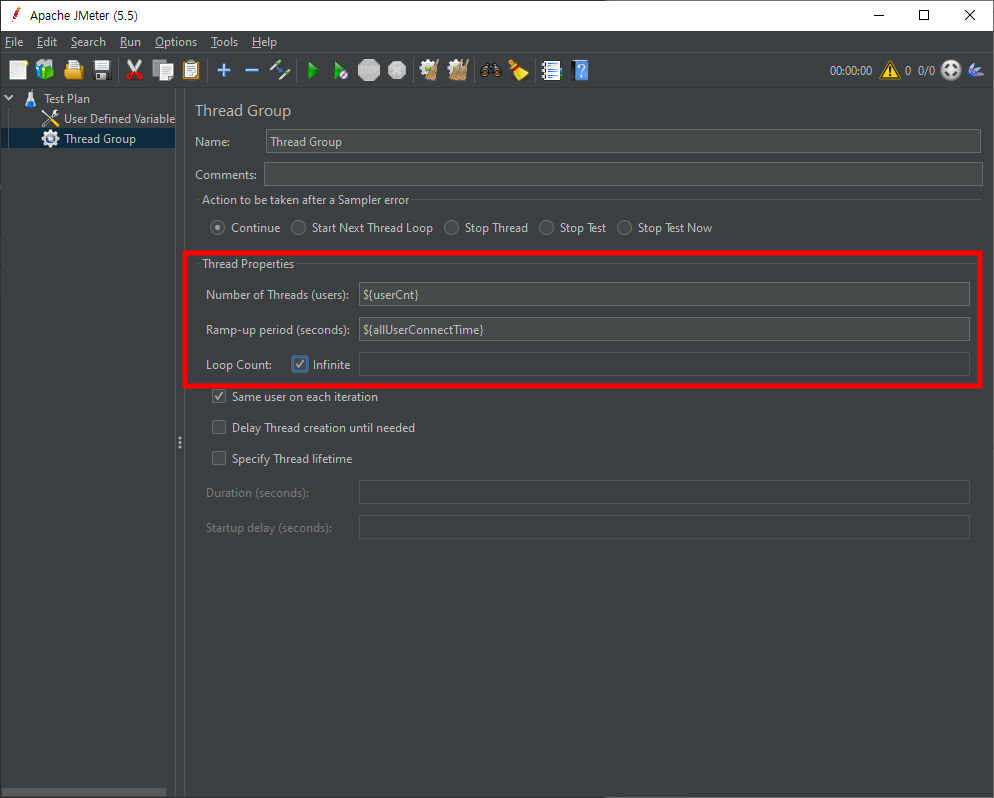Click the remote engines status icon
The width and height of the screenshot is (994, 798).
coord(951,70)
